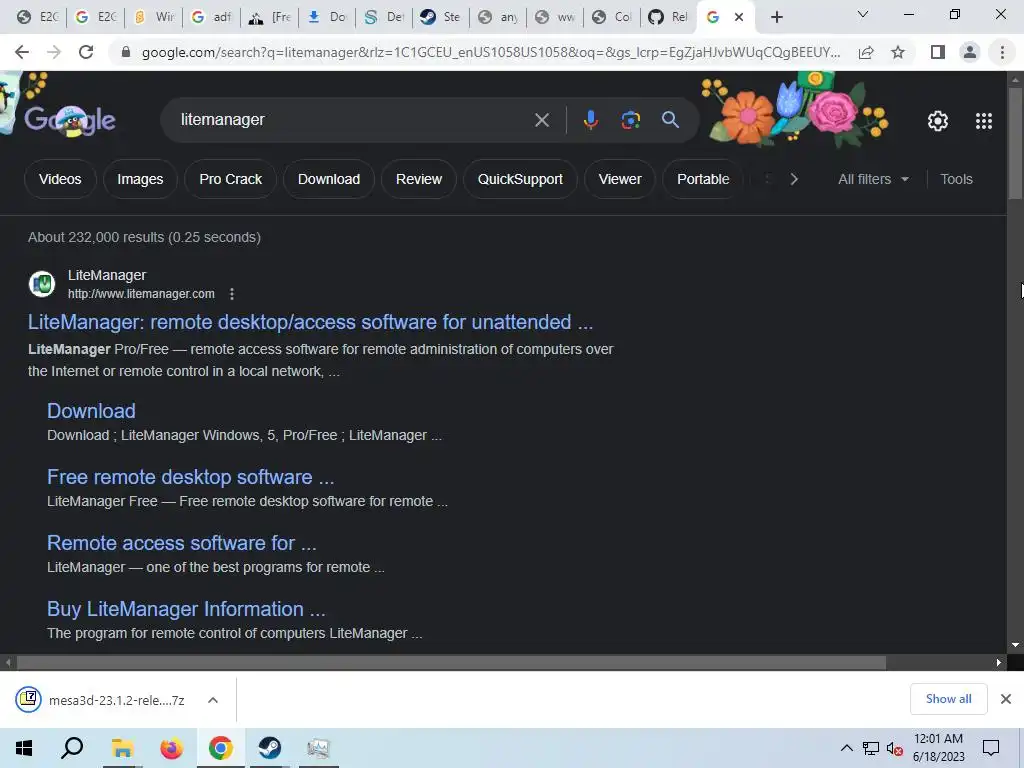Click the magnifier search button

pyautogui.click(x=670, y=120)
